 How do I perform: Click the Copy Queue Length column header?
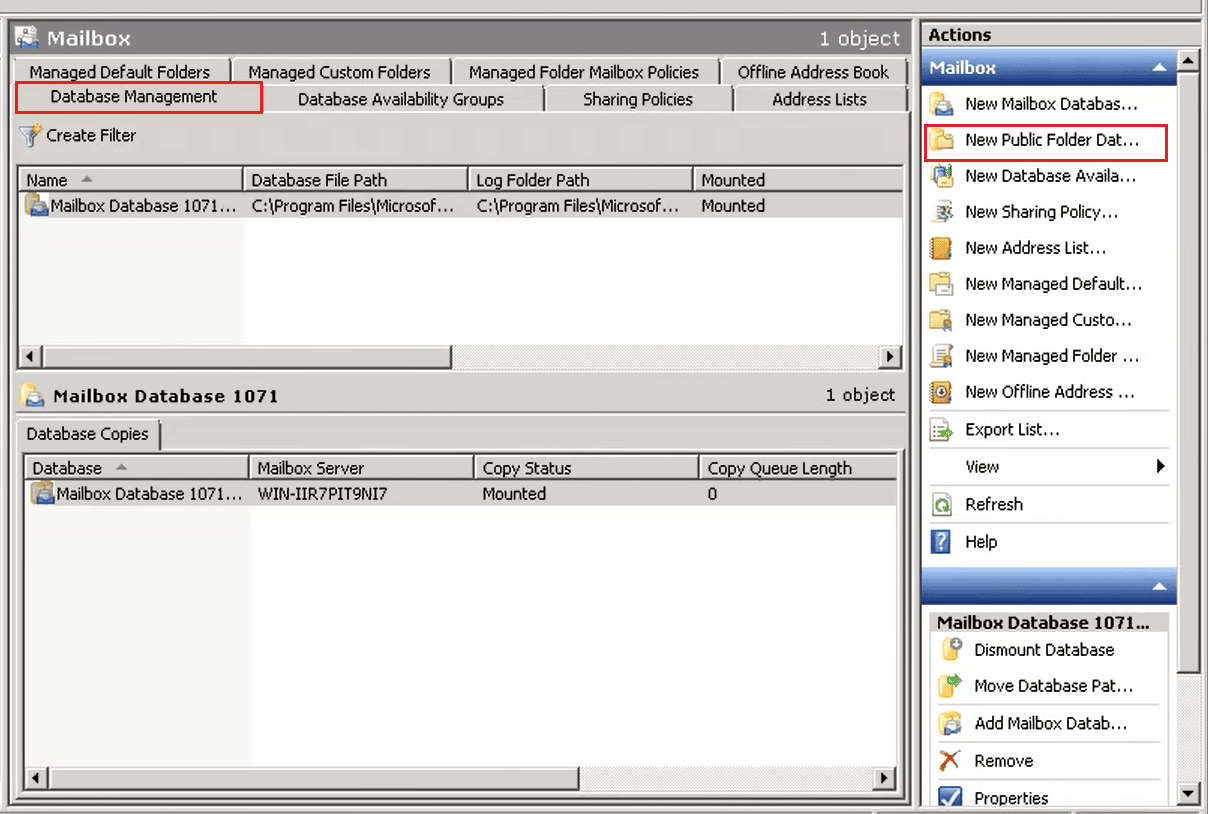(798, 468)
